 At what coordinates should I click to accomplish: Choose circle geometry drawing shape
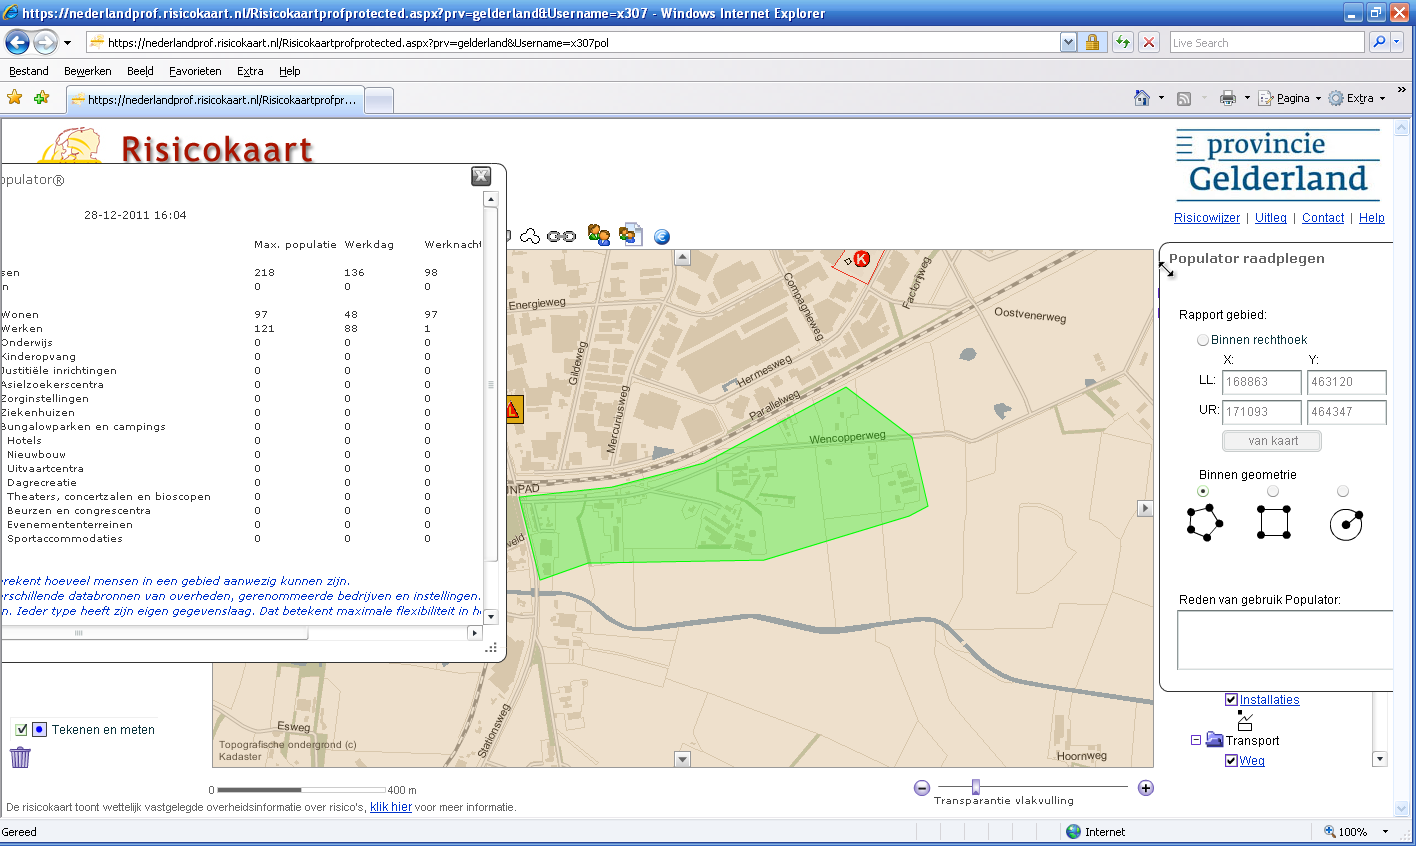(1346, 523)
